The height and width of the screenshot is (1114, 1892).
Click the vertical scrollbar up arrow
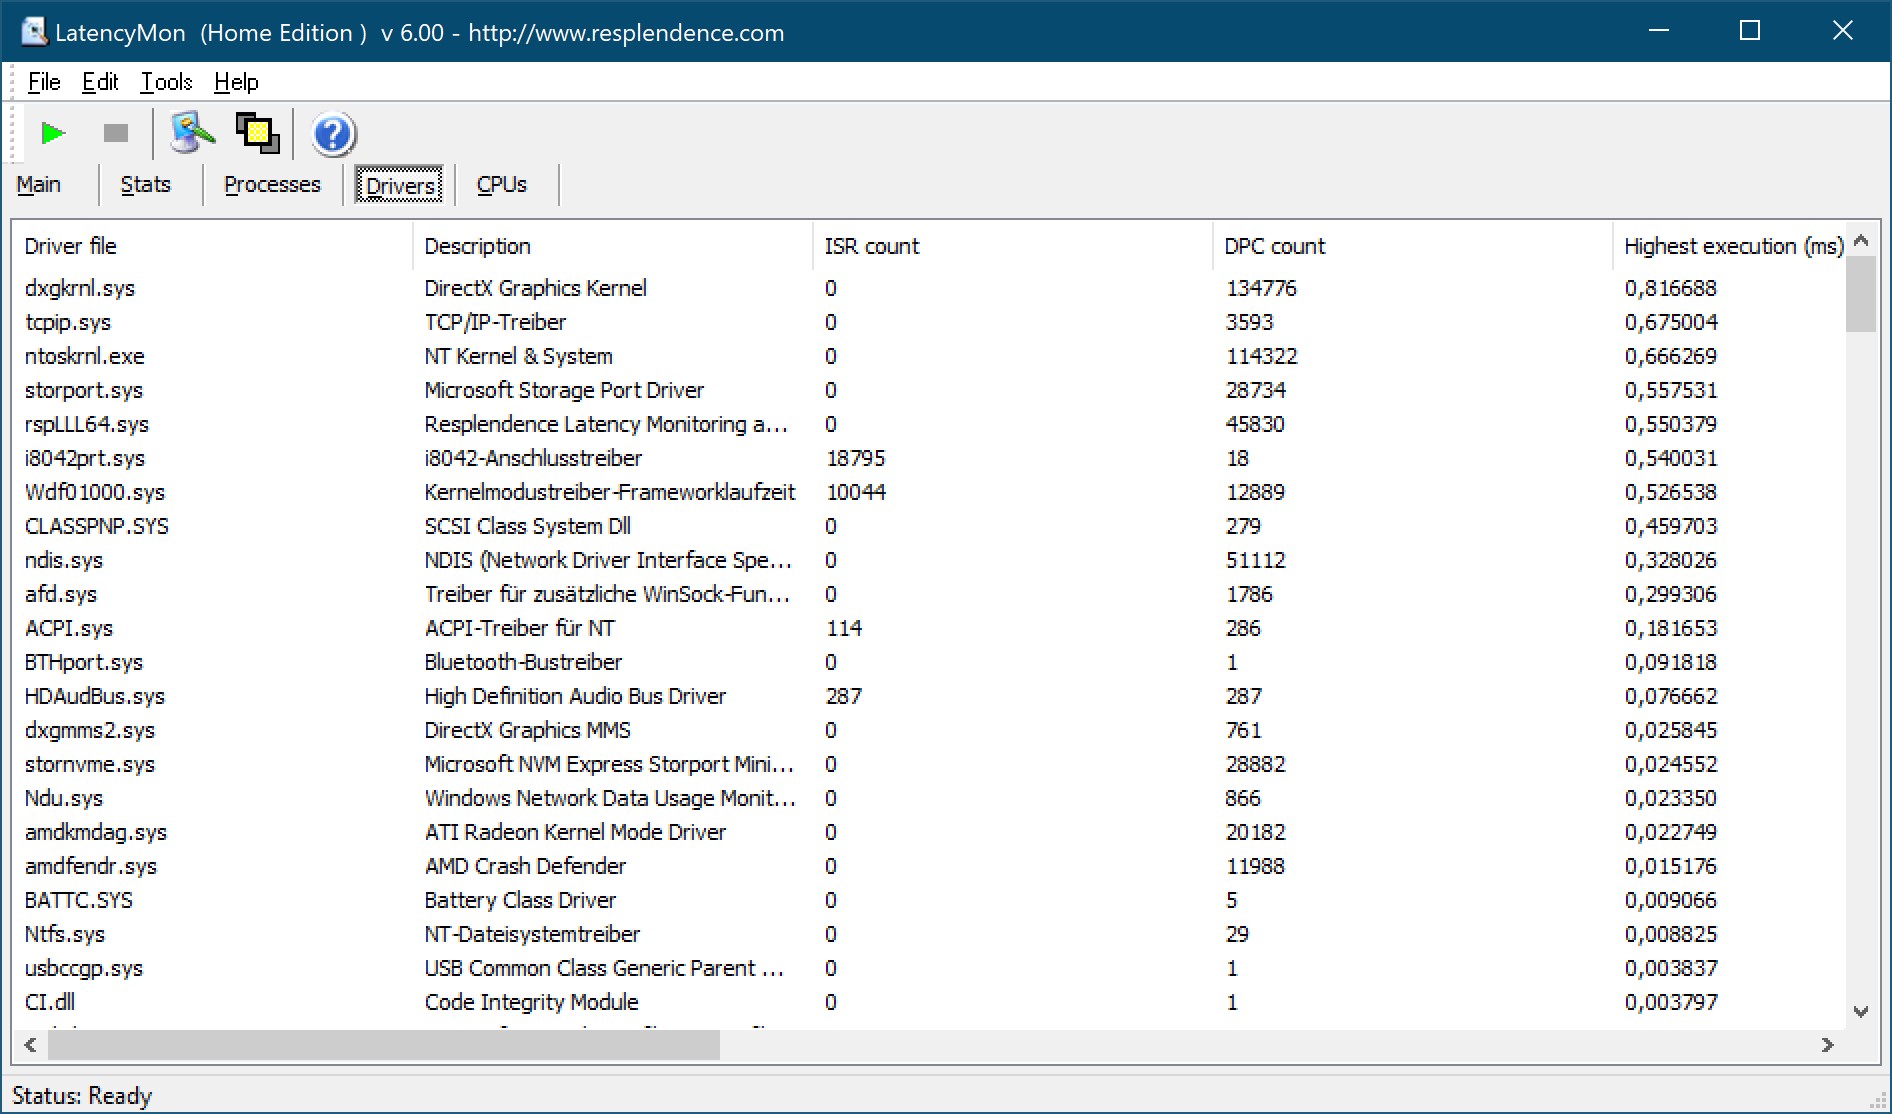click(1861, 240)
